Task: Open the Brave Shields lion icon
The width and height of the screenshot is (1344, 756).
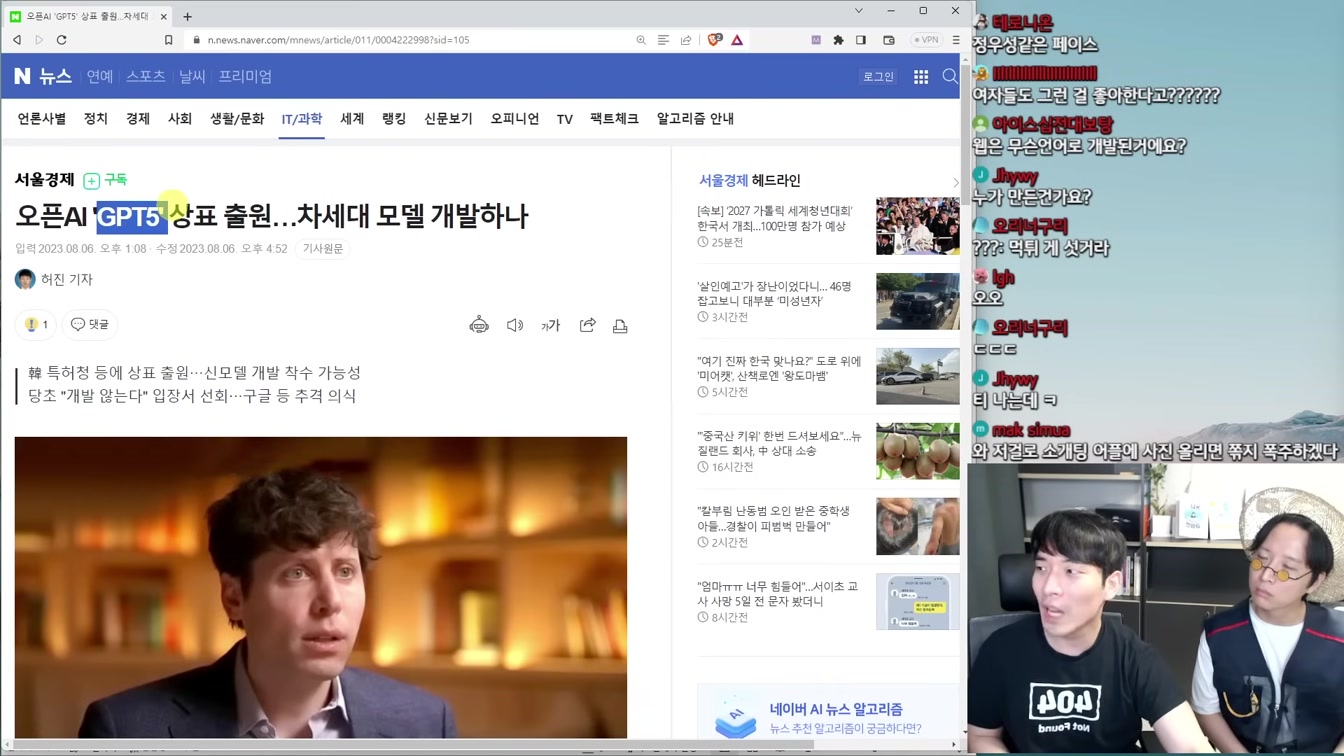Action: (x=714, y=40)
